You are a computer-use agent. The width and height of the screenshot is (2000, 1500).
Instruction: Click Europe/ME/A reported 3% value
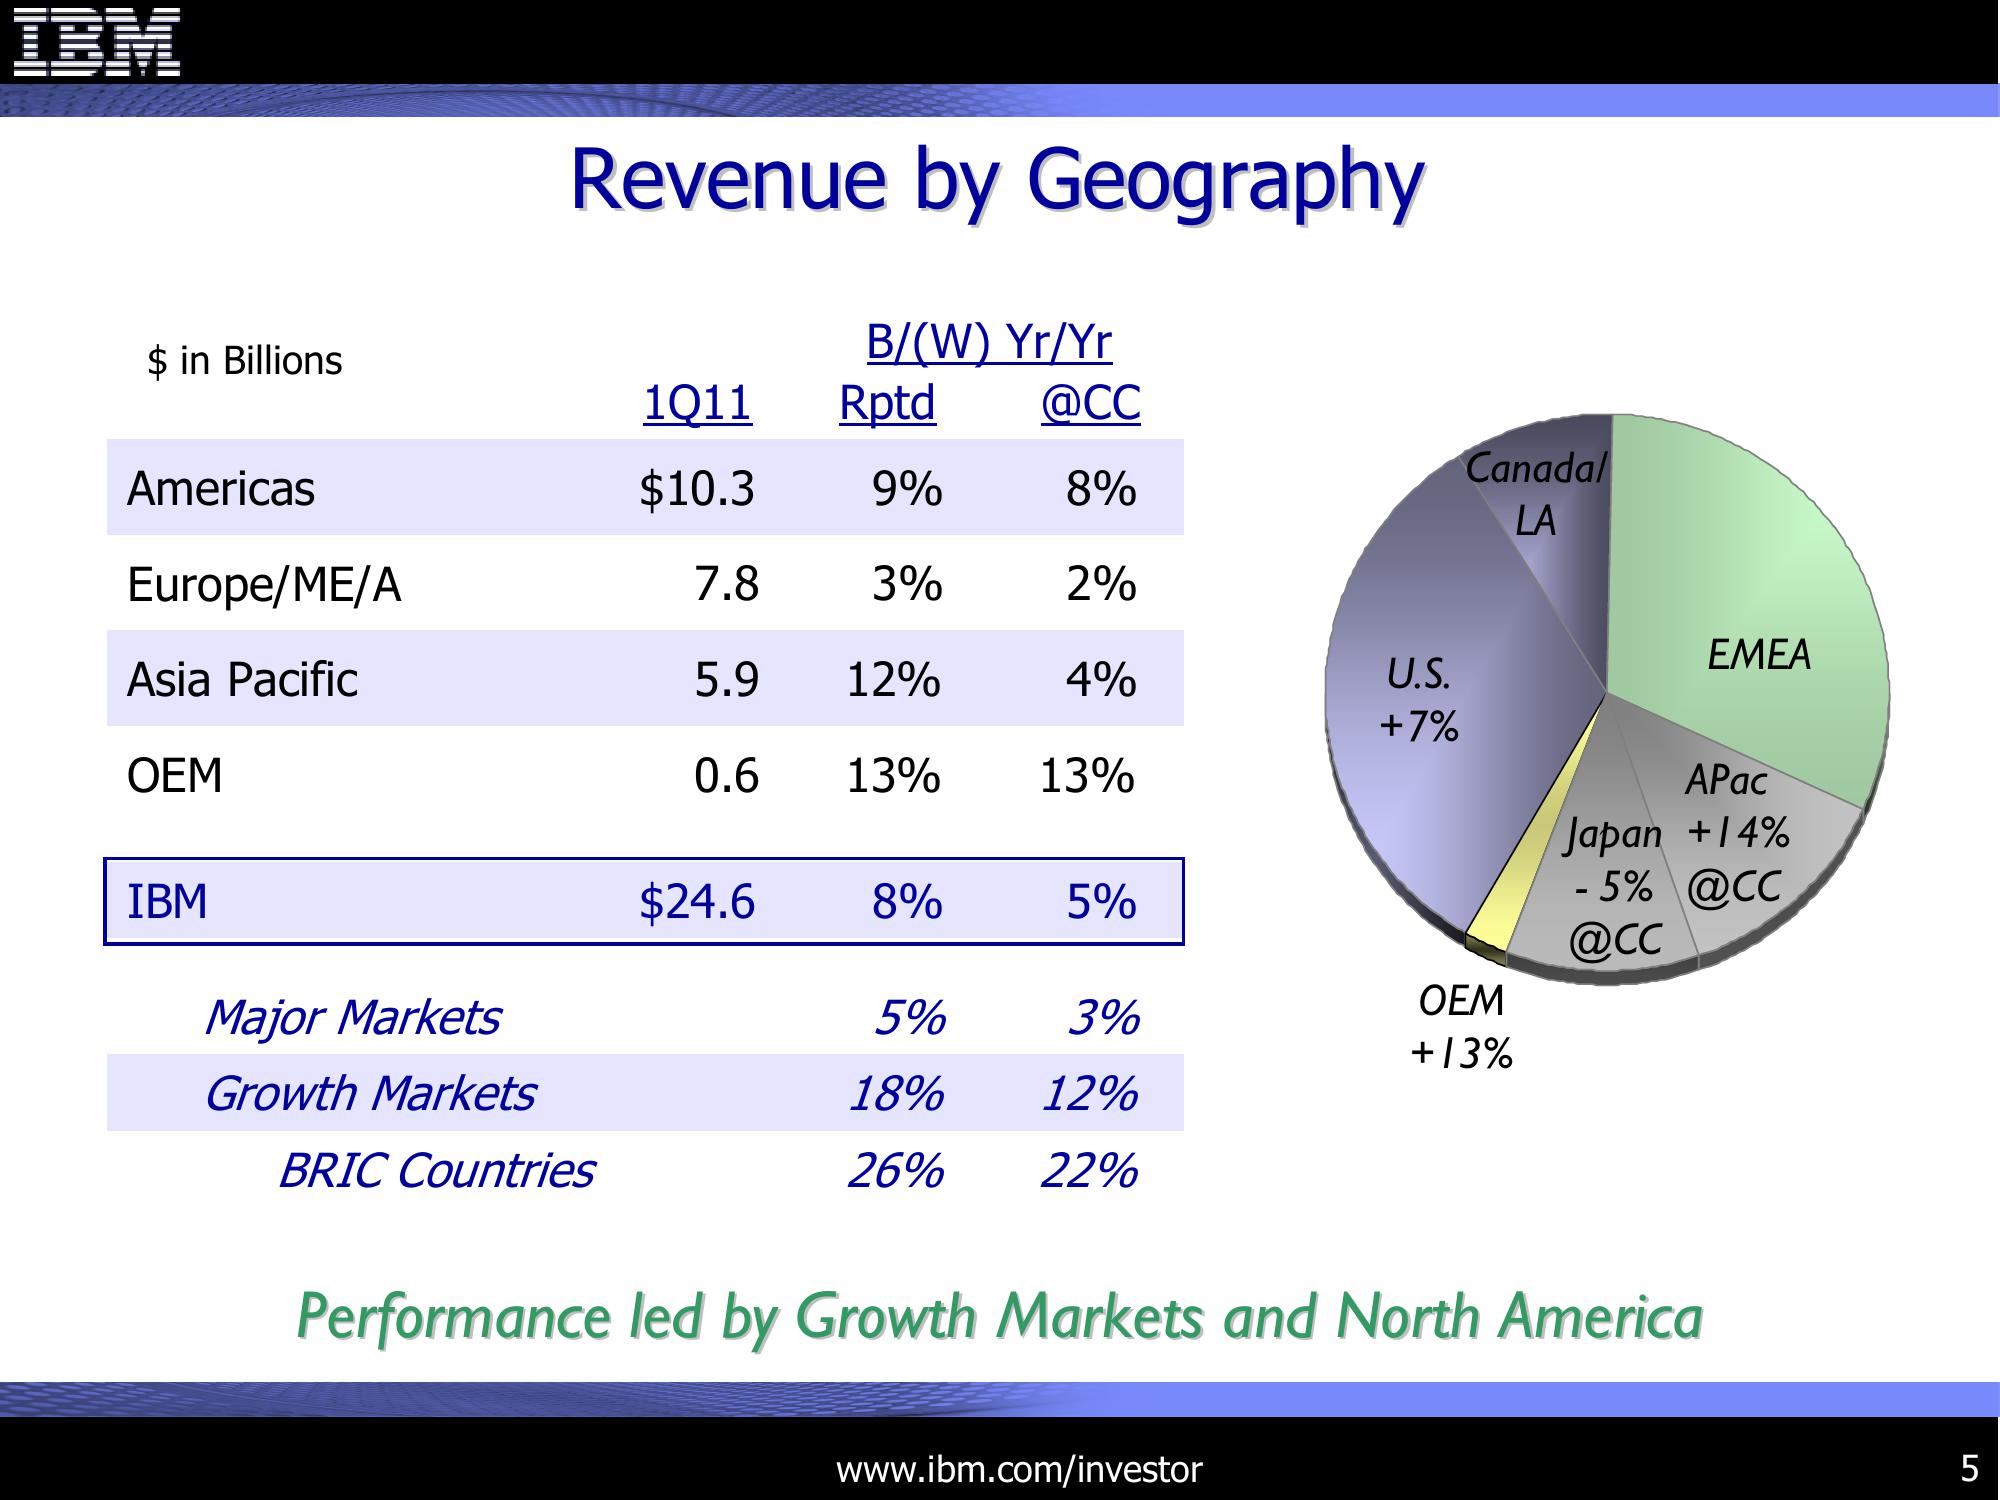[x=907, y=584]
